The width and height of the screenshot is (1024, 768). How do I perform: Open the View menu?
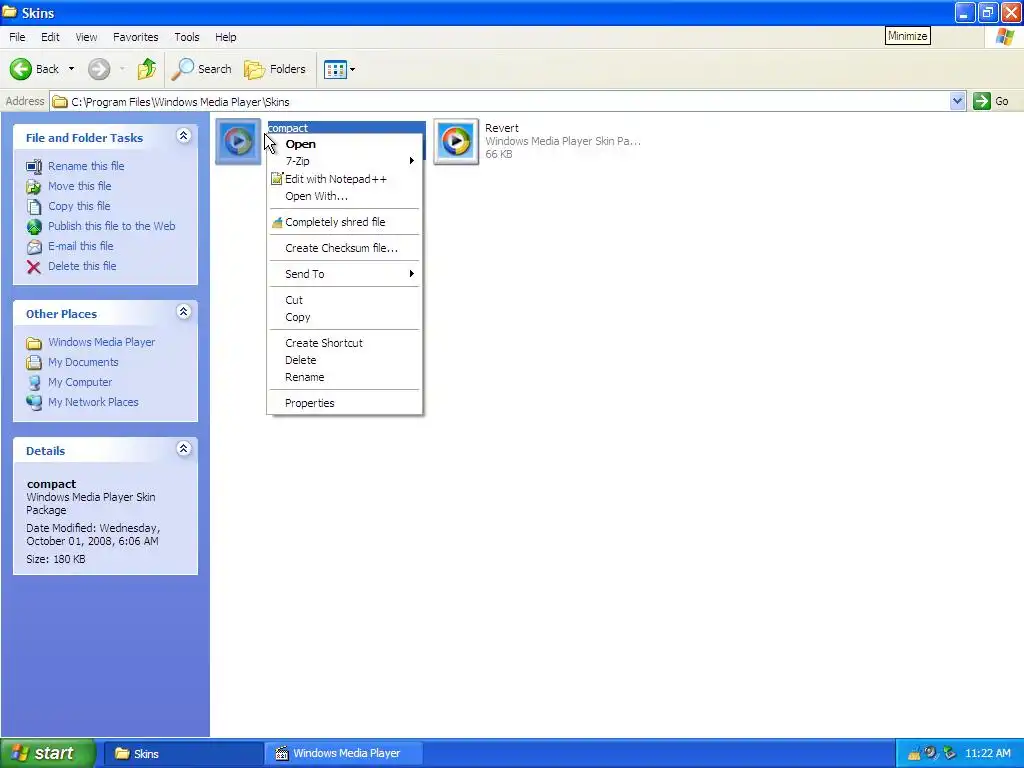tap(86, 37)
